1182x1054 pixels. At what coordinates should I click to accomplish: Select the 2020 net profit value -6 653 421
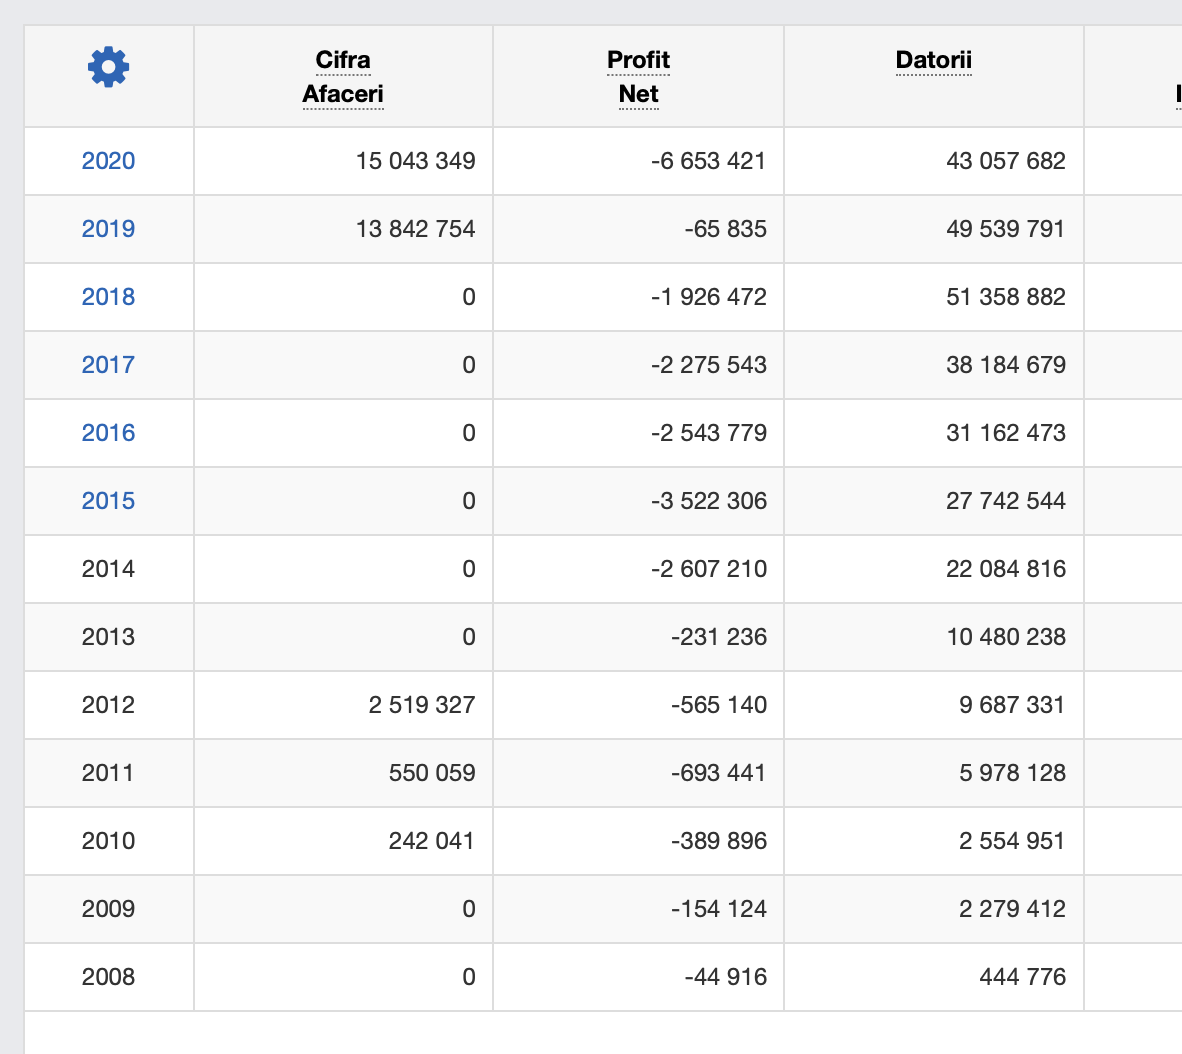(708, 161)
